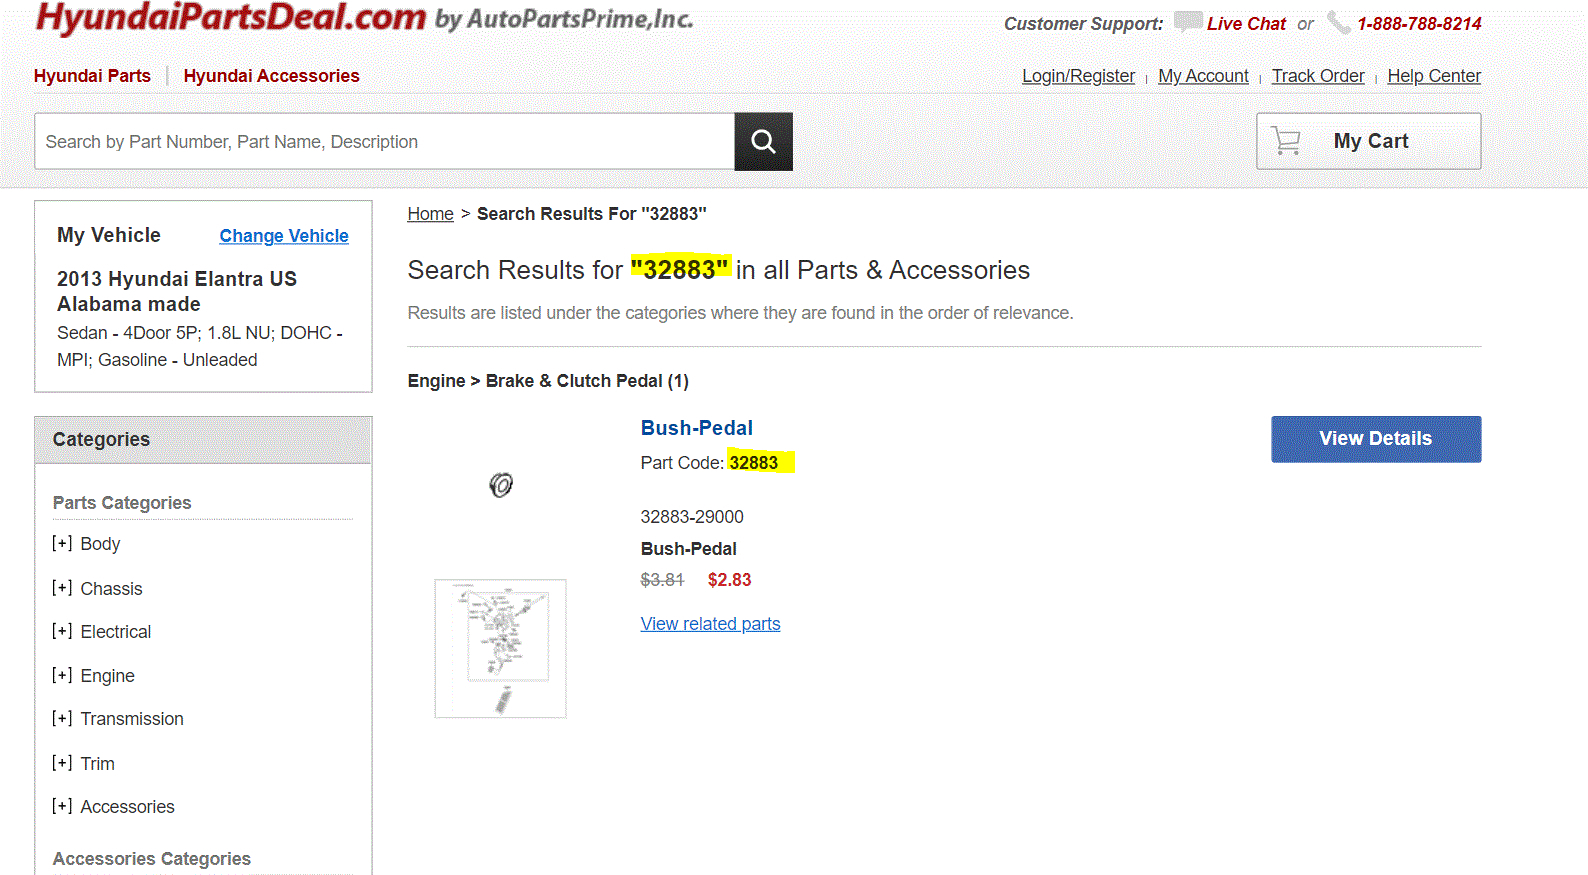The image size is (1588, 875).
Task: Open the Hyundai Parts menu
Action: point(92,76)
